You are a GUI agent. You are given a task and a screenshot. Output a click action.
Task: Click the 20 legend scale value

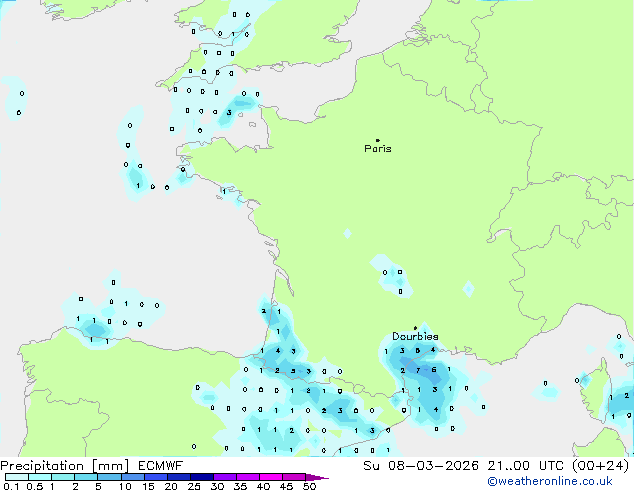[x=171, y=486]
